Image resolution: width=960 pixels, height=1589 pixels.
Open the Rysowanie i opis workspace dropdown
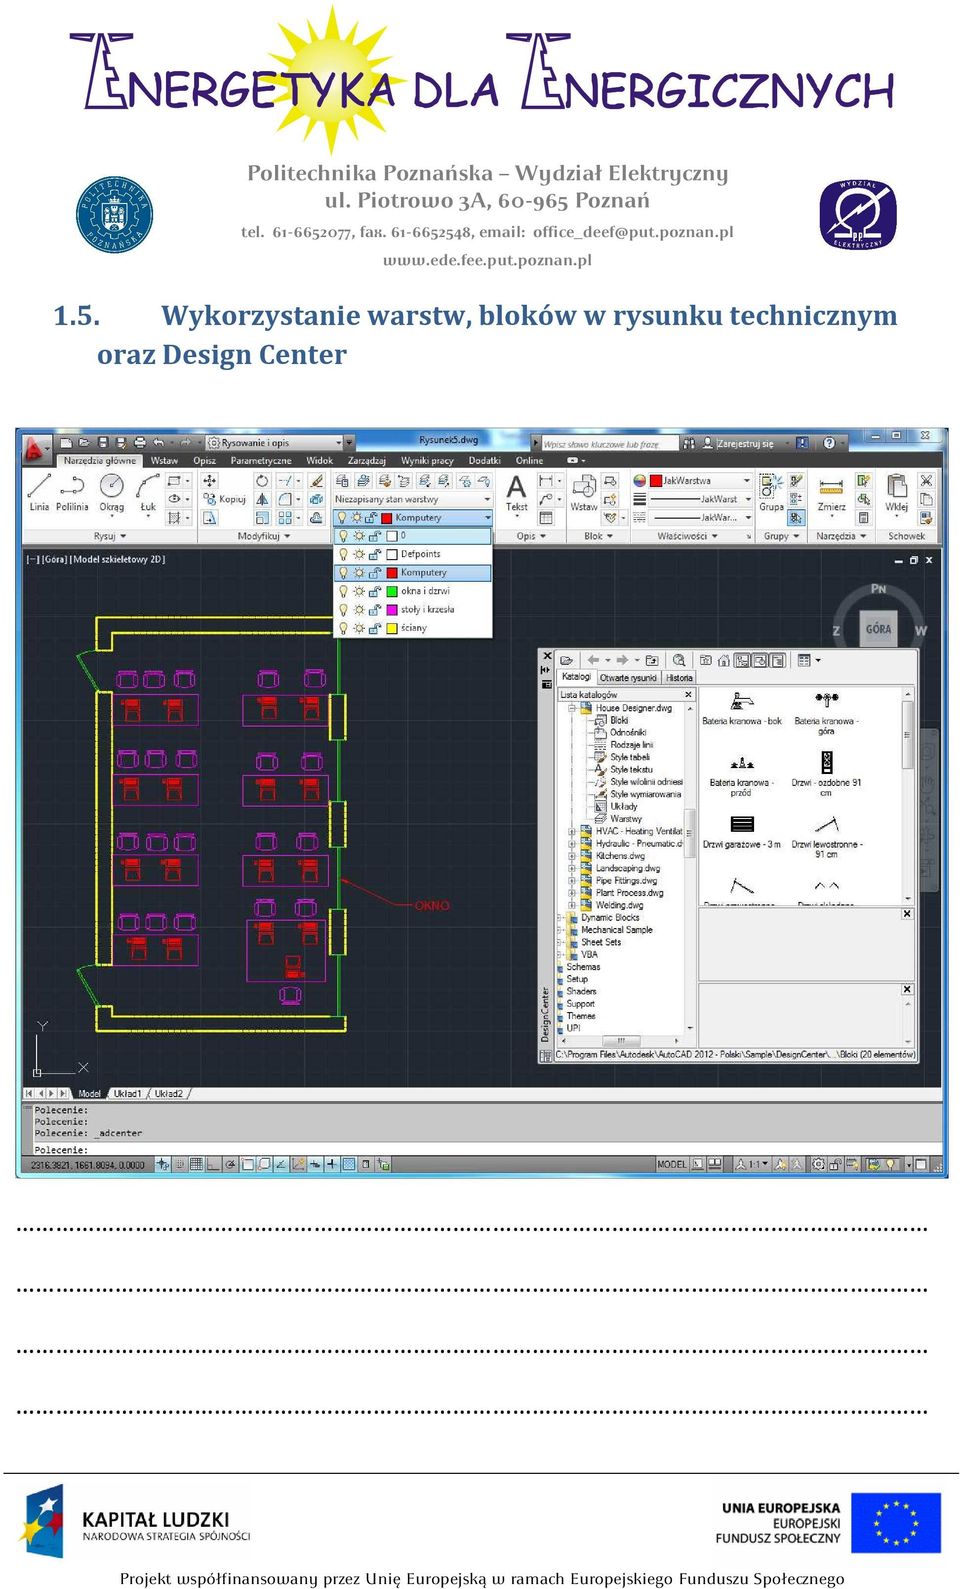coord(338,442)
